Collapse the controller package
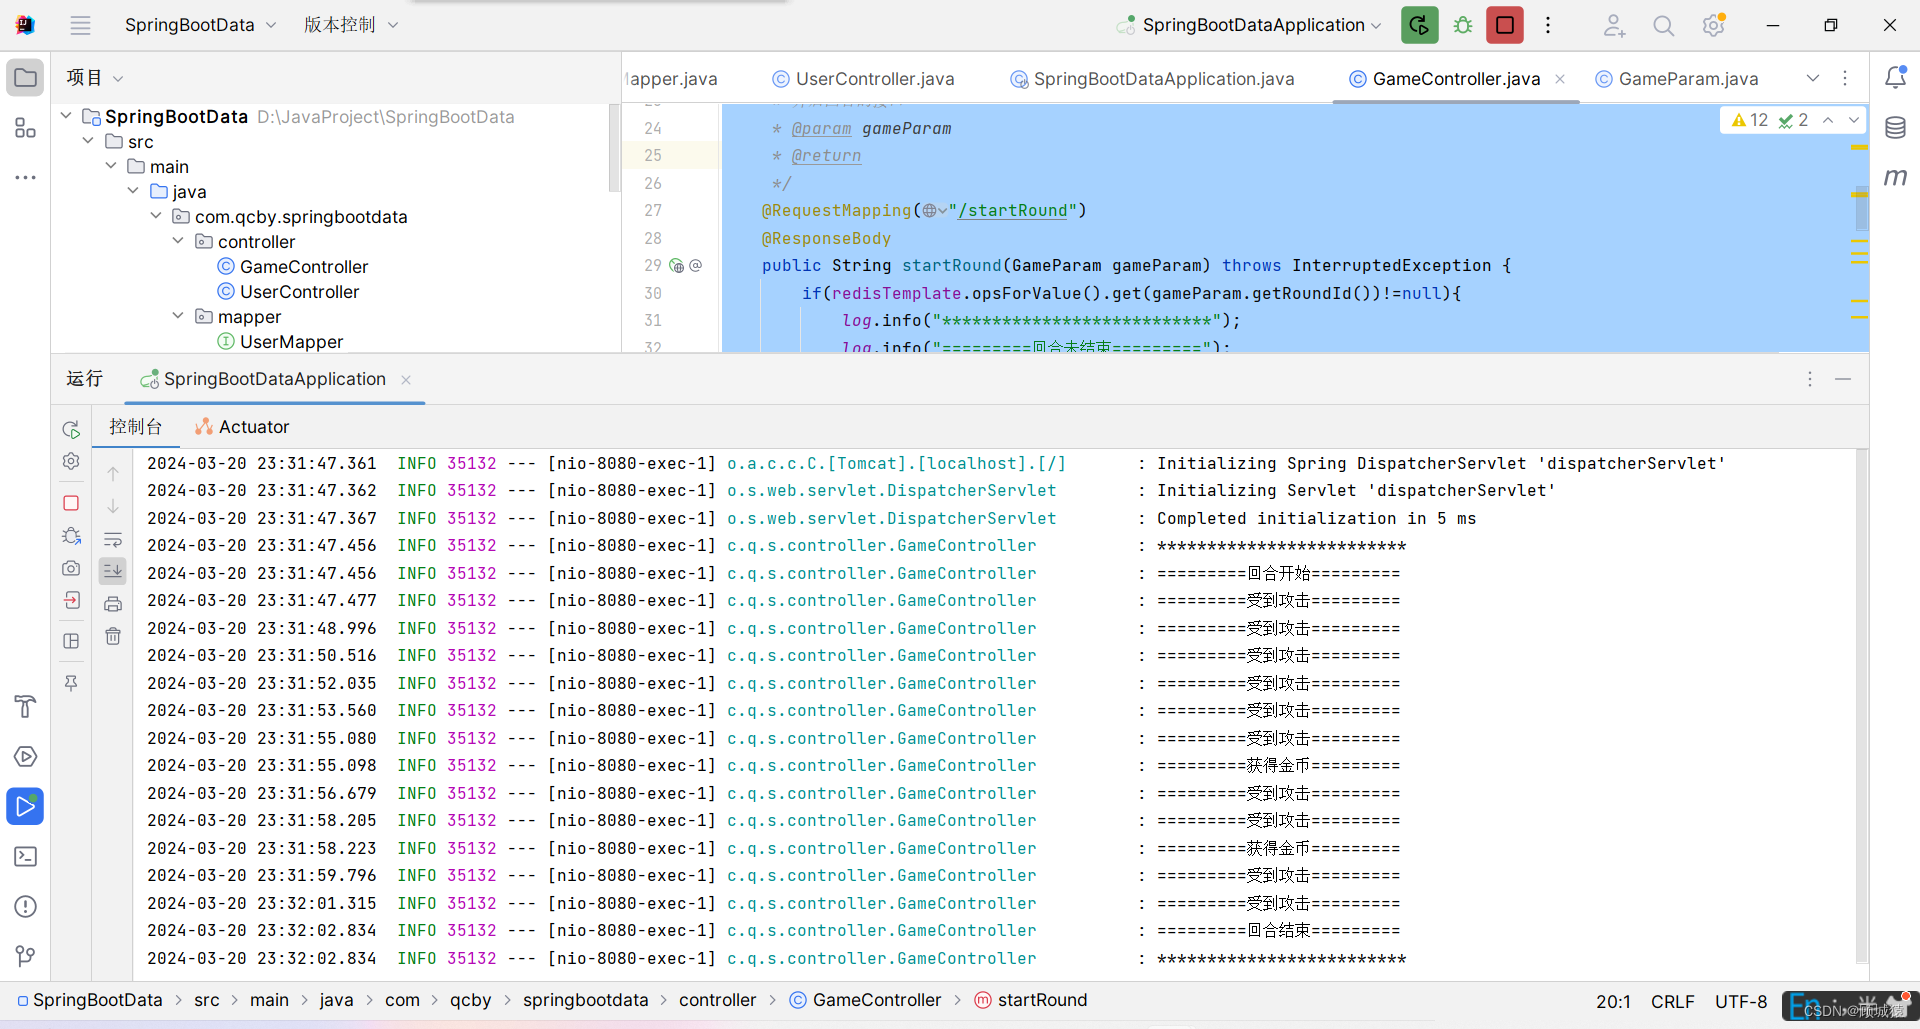 click(x=178, y=241)
